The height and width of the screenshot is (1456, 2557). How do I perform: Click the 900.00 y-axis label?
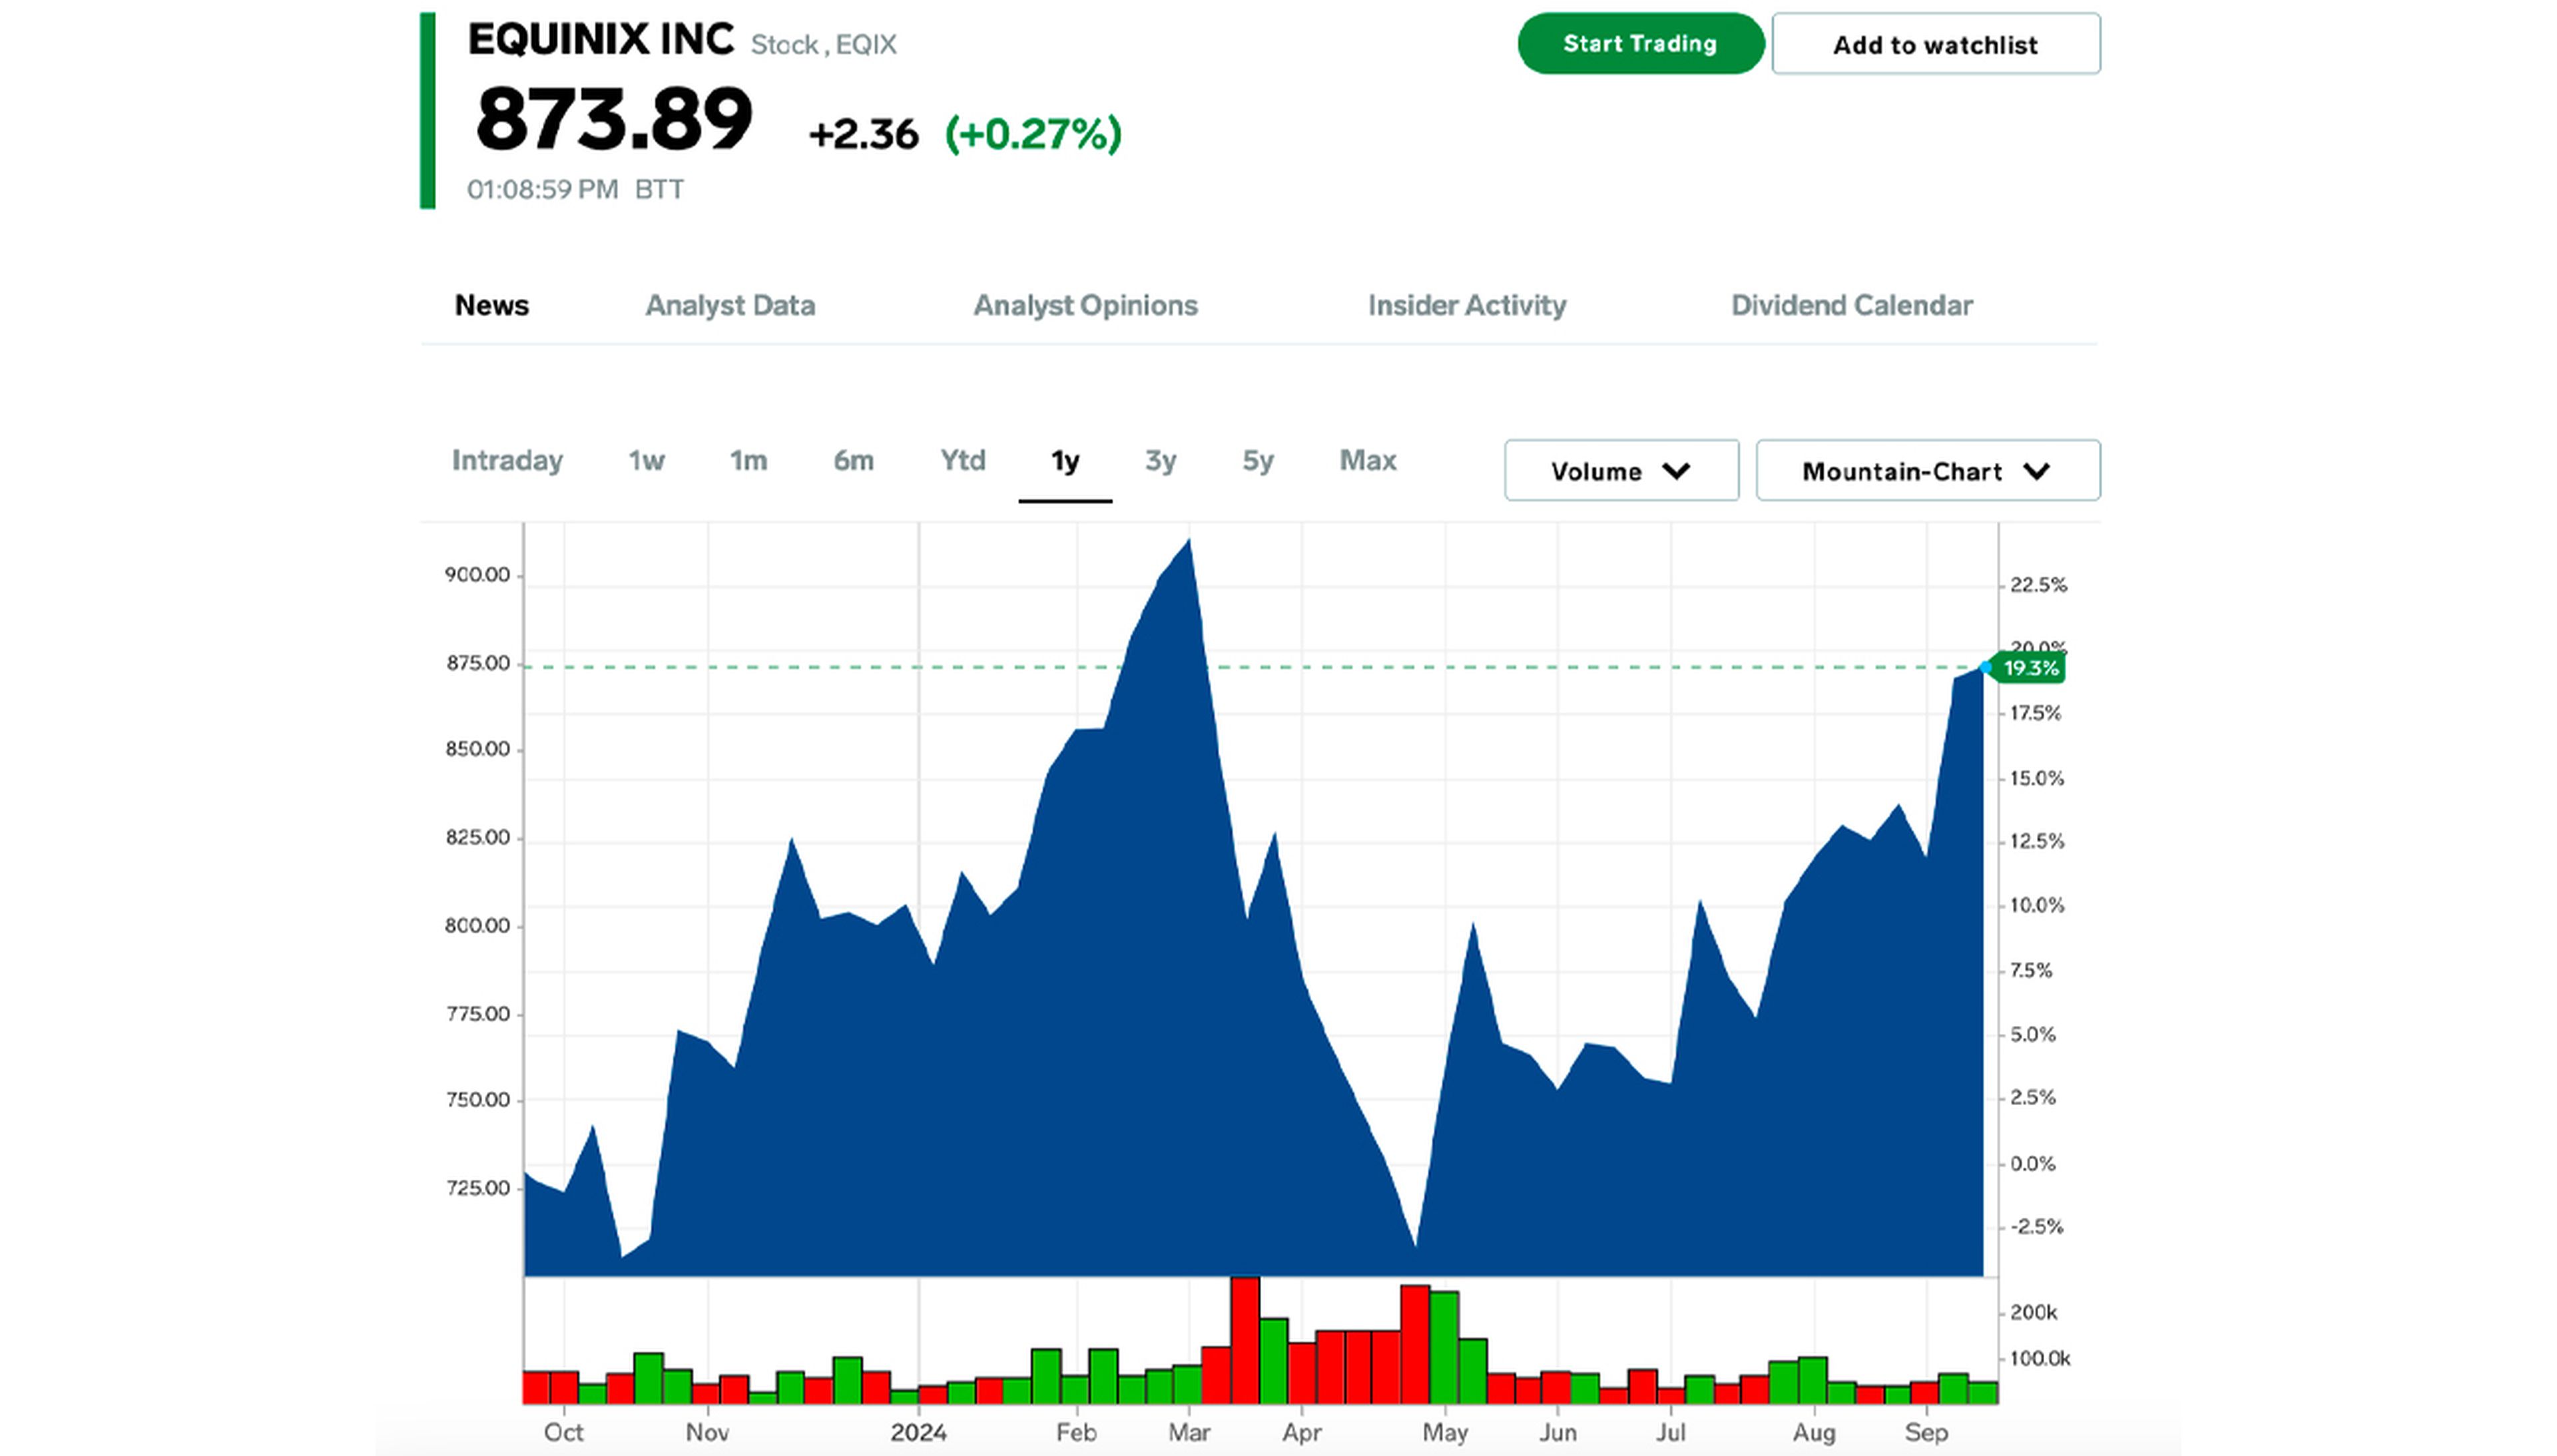point(477,575)
